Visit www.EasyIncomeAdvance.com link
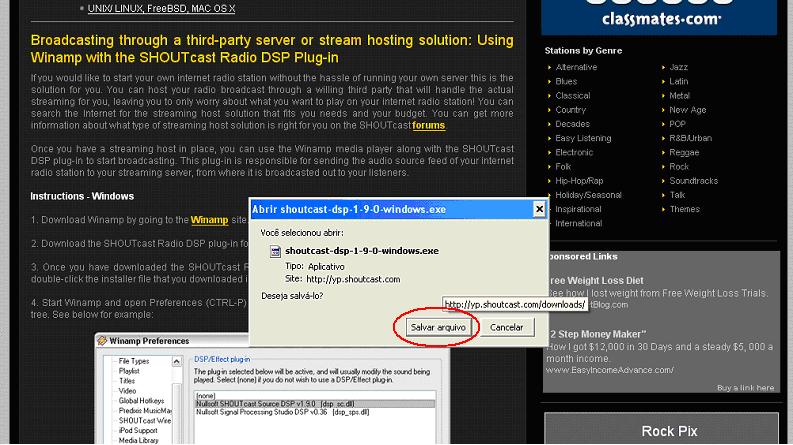 (x=609, y=370)
